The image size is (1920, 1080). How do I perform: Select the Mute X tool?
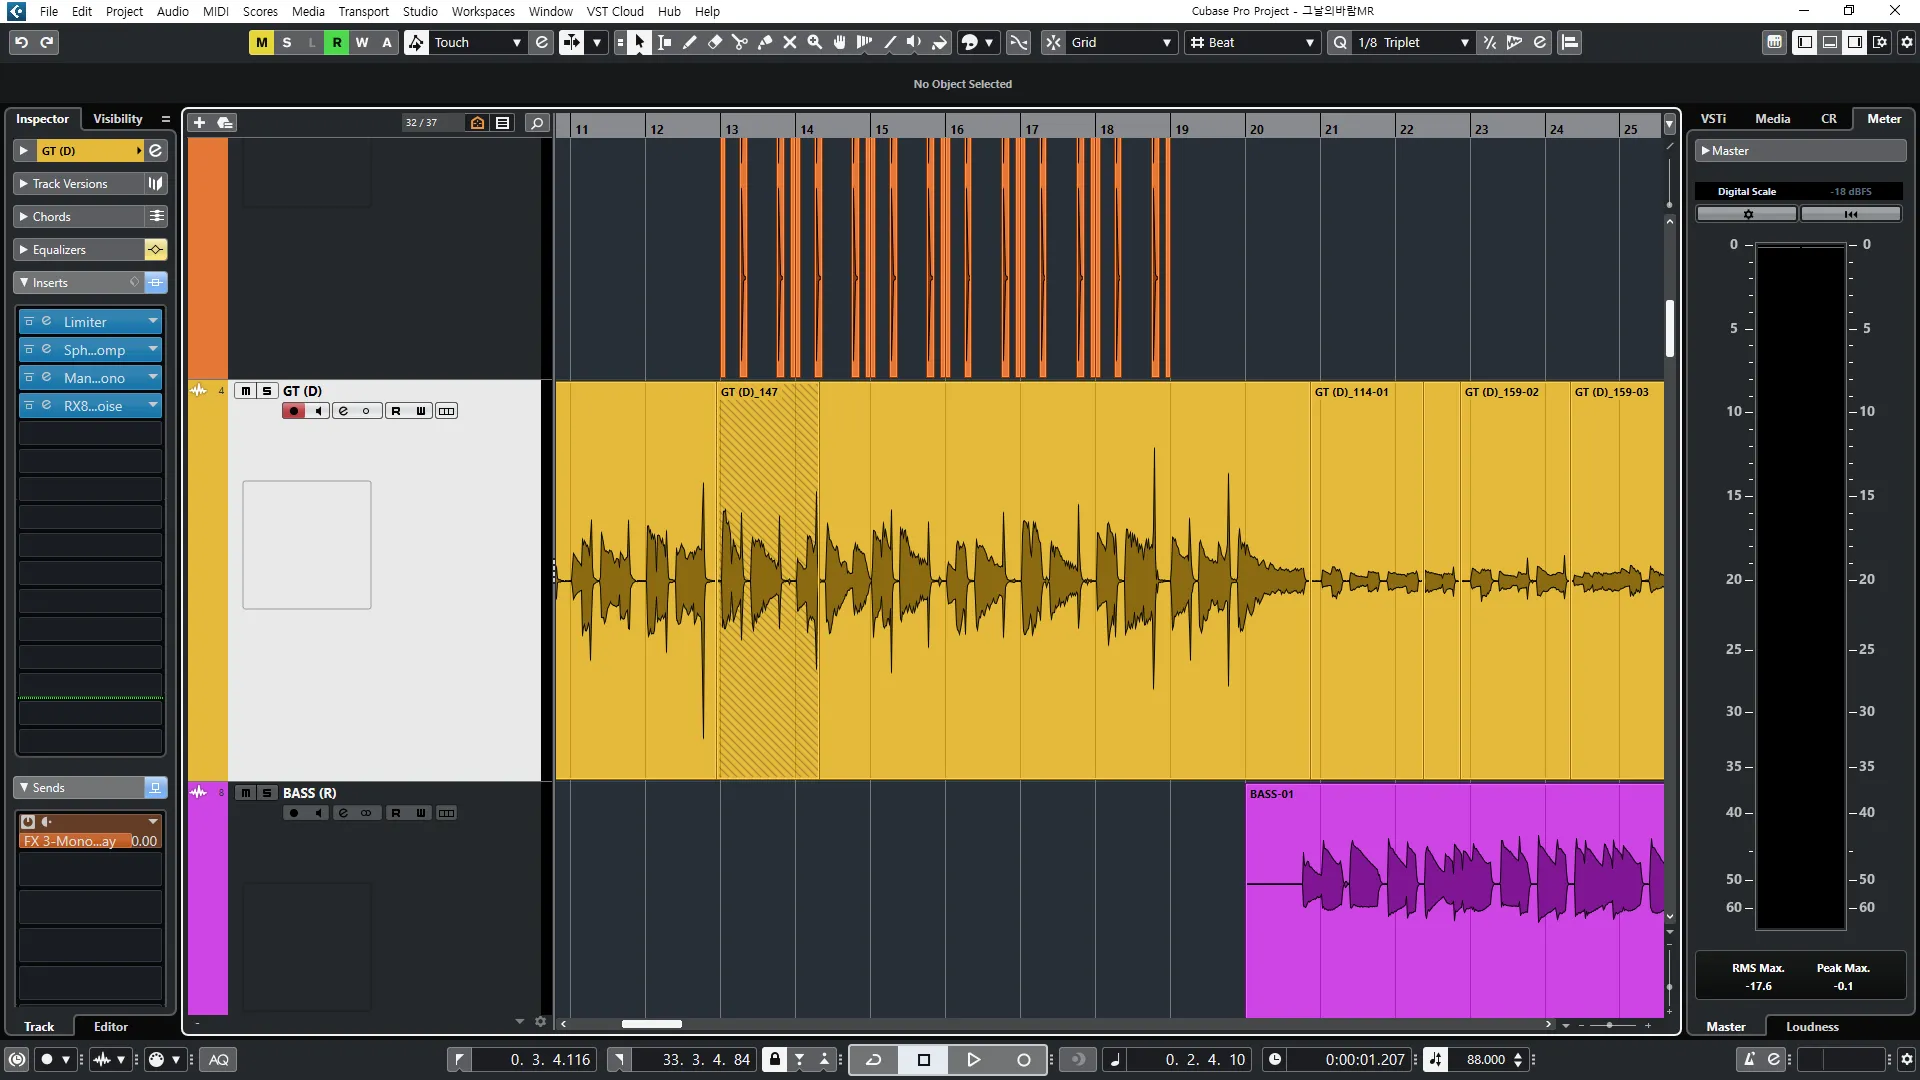[x=789, y=42]
